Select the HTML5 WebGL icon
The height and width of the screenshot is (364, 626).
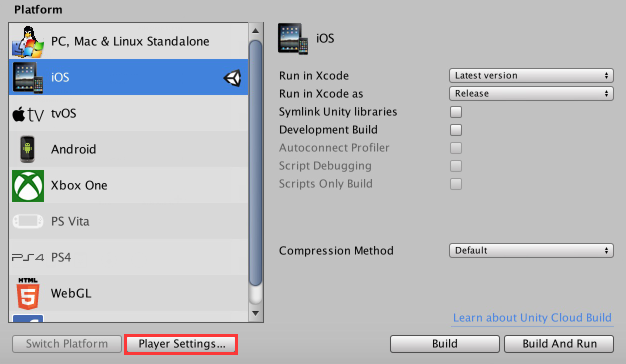[28, 294]
